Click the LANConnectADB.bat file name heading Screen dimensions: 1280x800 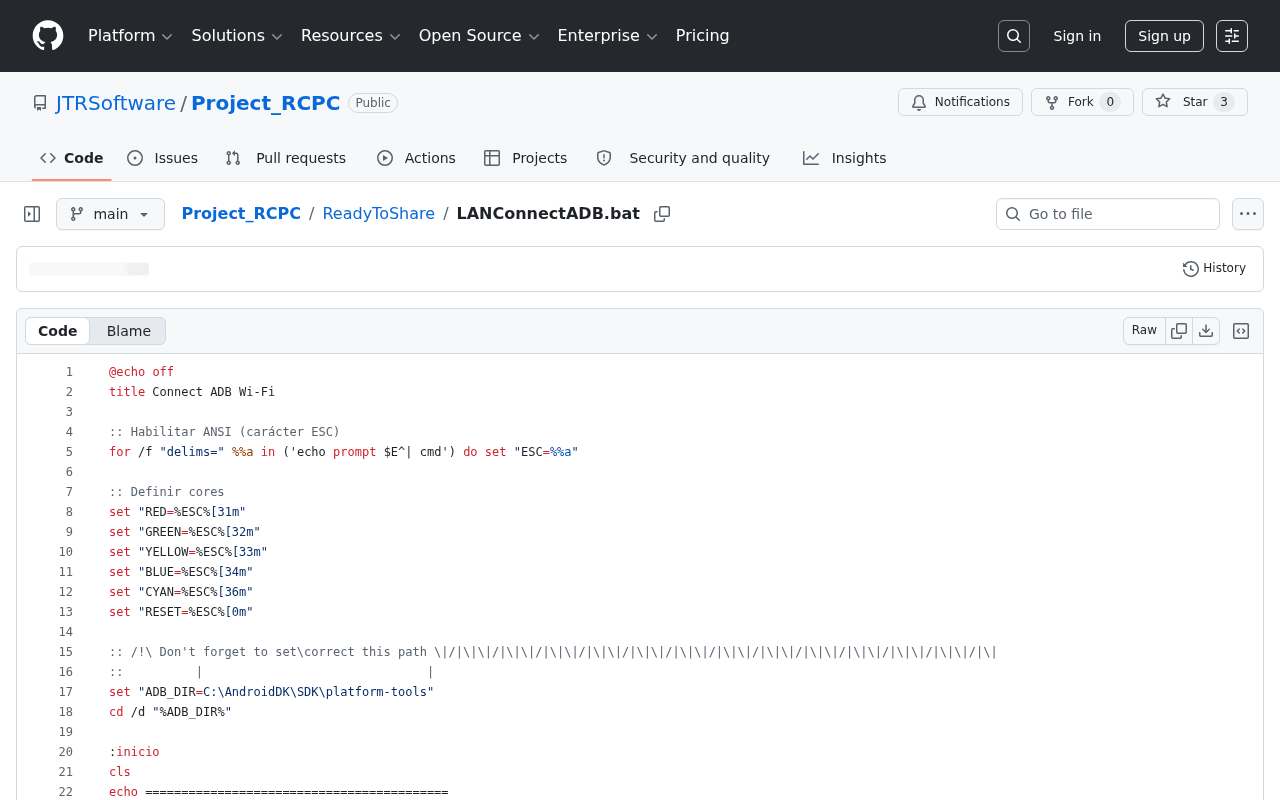[x=548, y=214]
